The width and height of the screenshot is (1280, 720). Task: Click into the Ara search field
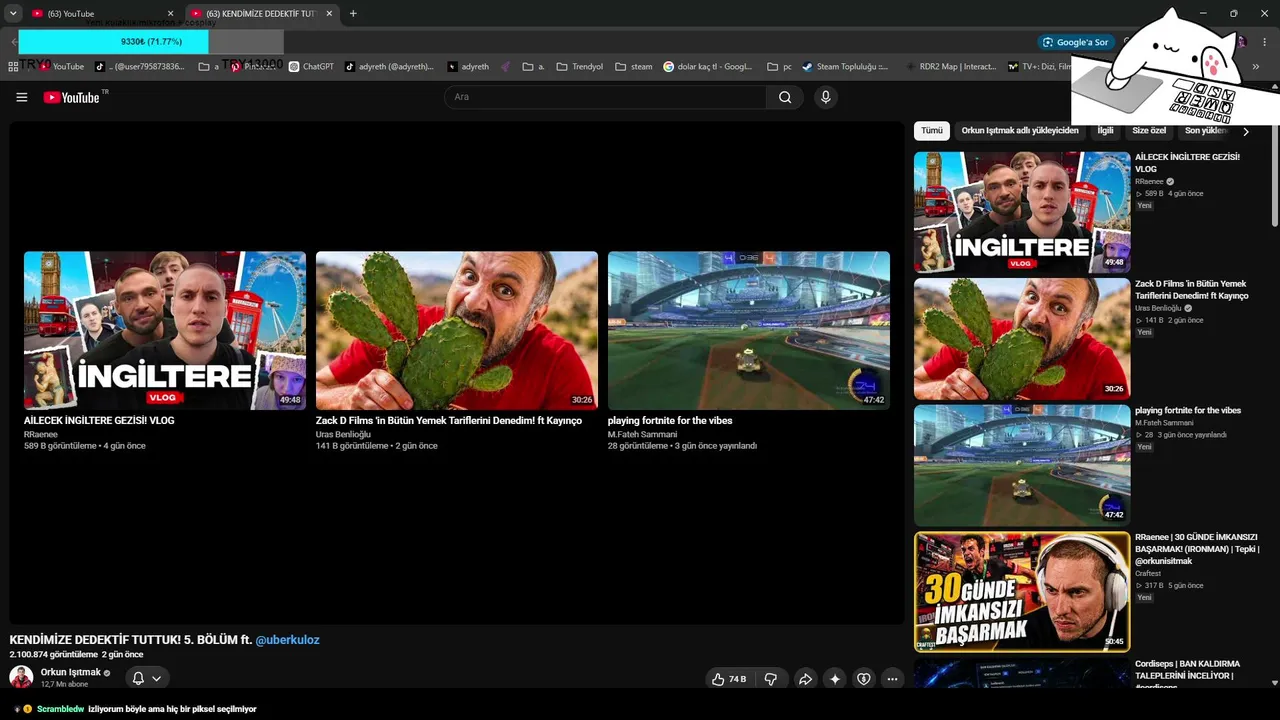tap(606, 97)
